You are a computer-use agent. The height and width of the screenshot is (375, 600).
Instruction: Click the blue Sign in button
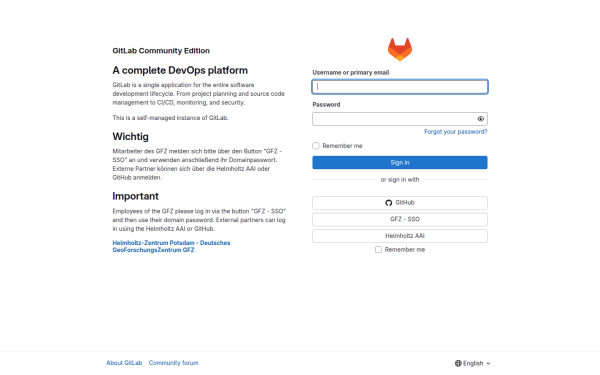[400, 163]
